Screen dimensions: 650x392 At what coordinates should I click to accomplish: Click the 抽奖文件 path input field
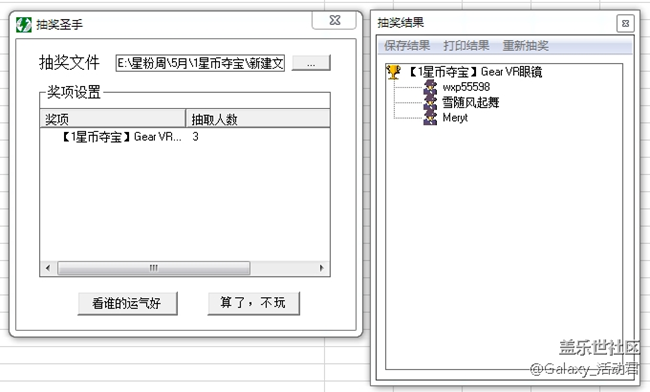200,63
